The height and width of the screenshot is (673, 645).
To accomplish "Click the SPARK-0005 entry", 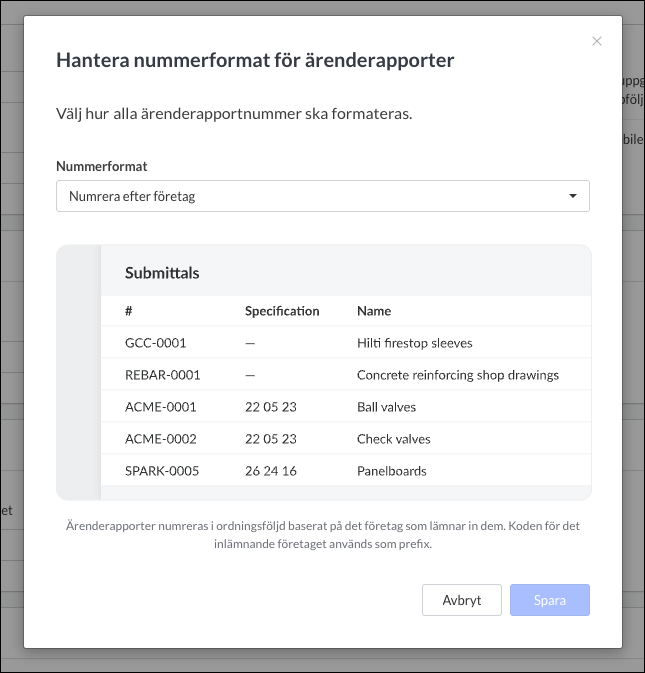I will coord(162,471).
